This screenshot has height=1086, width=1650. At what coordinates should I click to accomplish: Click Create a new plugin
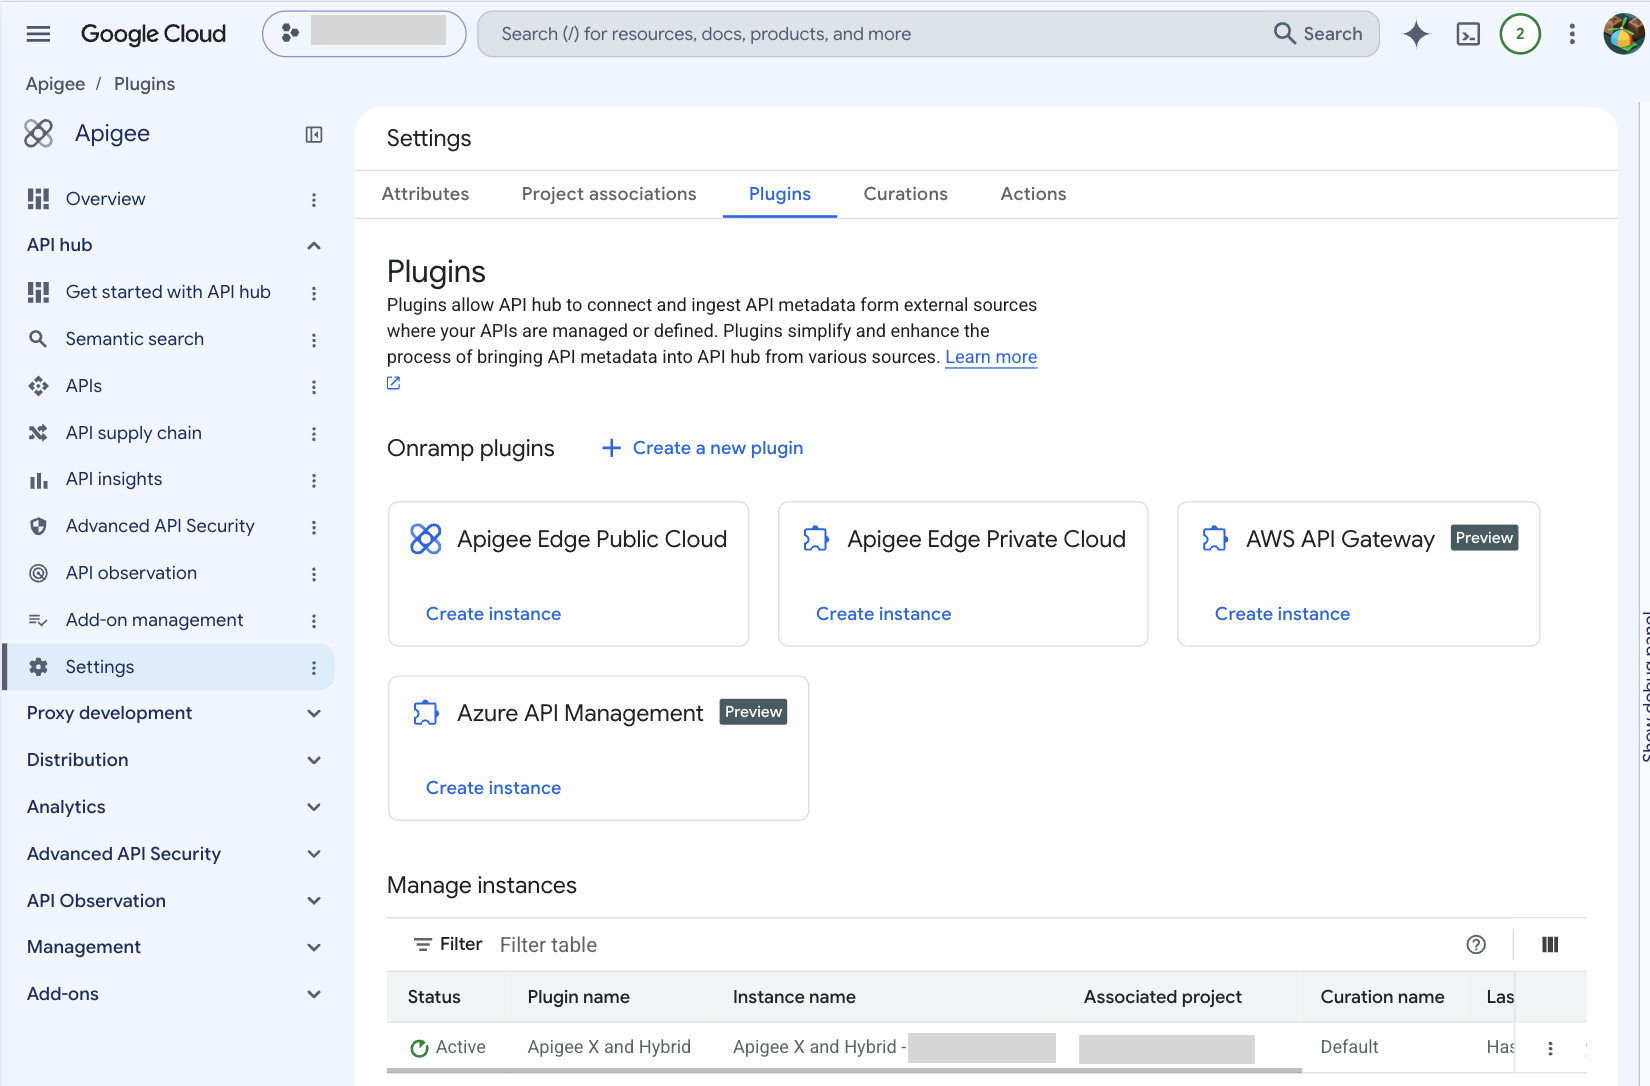[703, 448]
